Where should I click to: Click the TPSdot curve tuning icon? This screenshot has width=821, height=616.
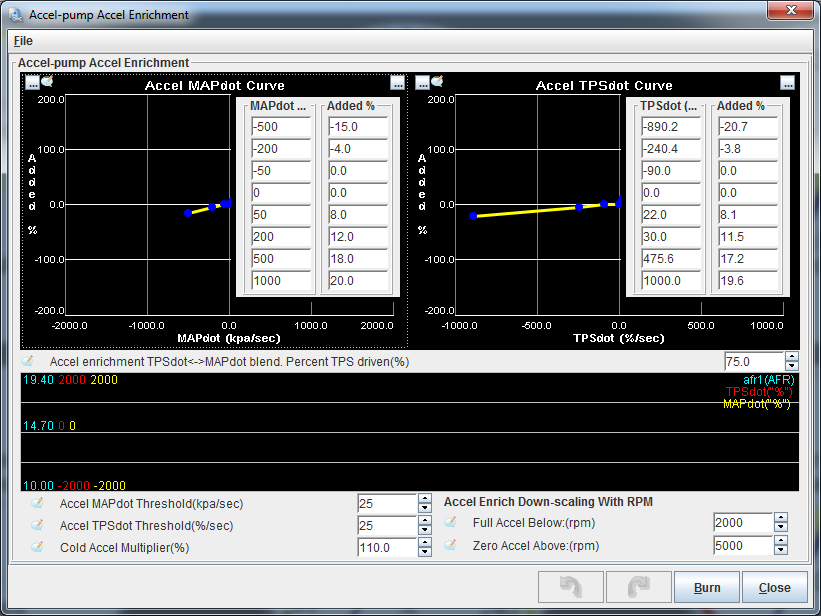(x=436, y=82)
